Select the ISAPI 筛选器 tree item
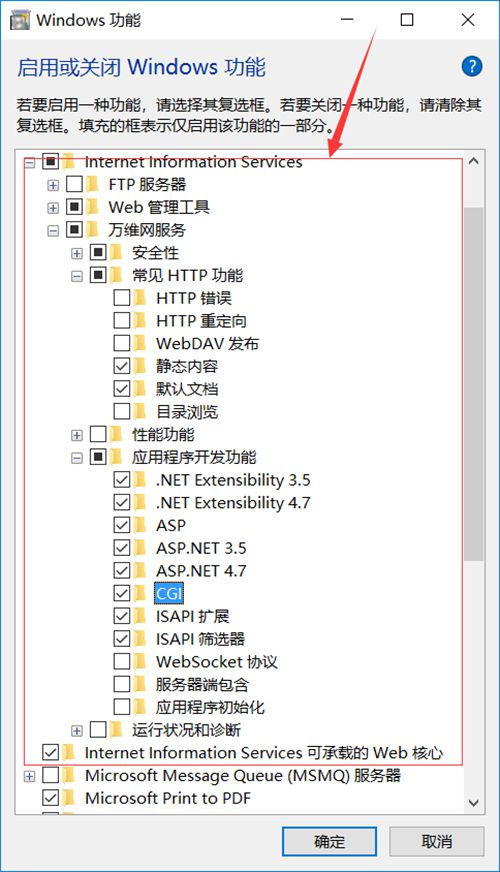 pyautogui.click(x=200, y=639)
